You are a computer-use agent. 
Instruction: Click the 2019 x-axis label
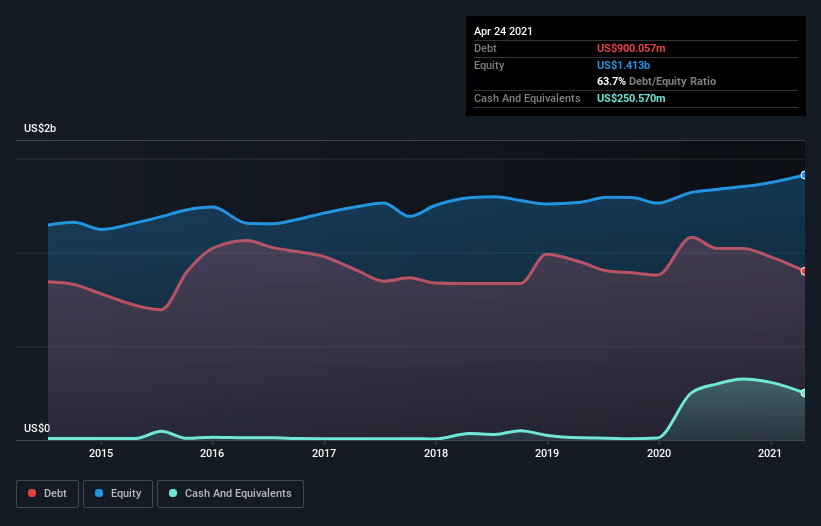coord(547,453)
